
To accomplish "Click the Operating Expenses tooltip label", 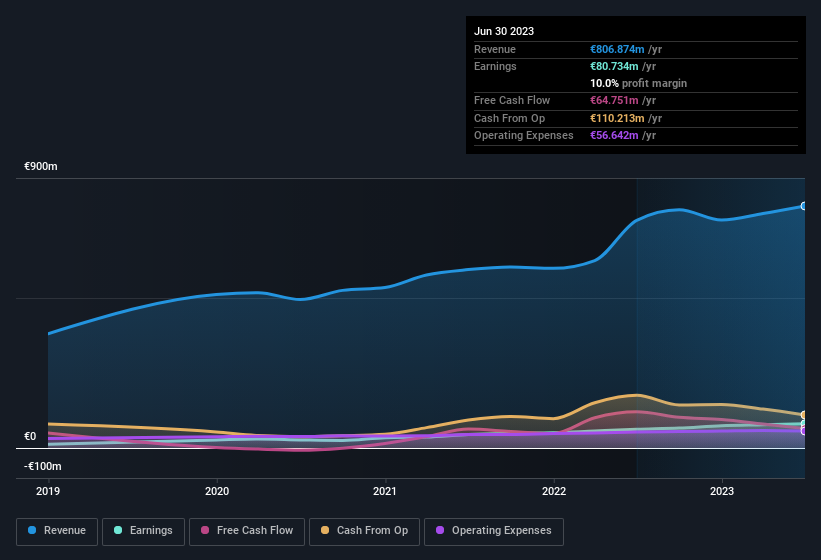I will (524, 136).
